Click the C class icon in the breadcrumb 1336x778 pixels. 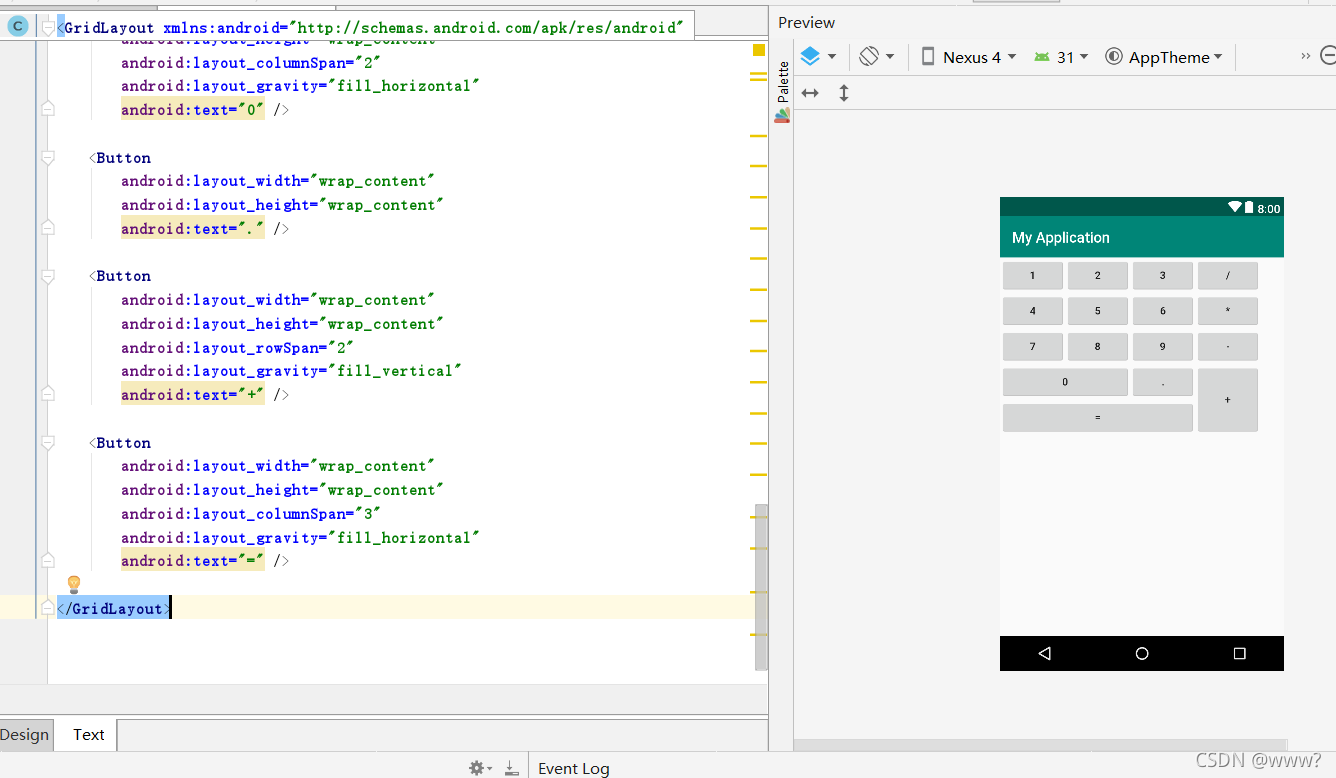point(17,27)
